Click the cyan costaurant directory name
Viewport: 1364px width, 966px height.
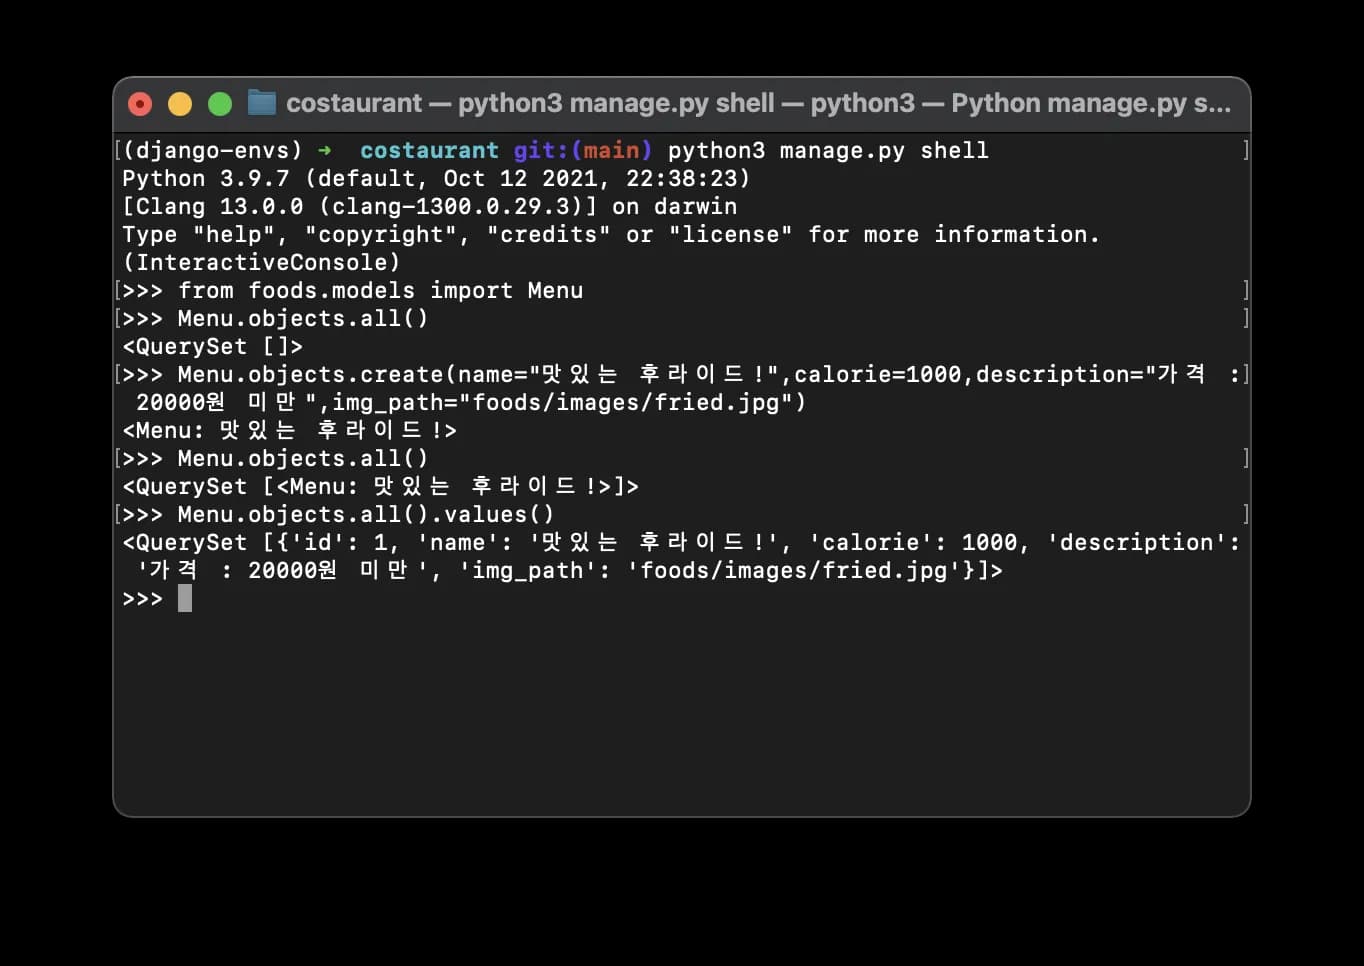tap(429, 151)
